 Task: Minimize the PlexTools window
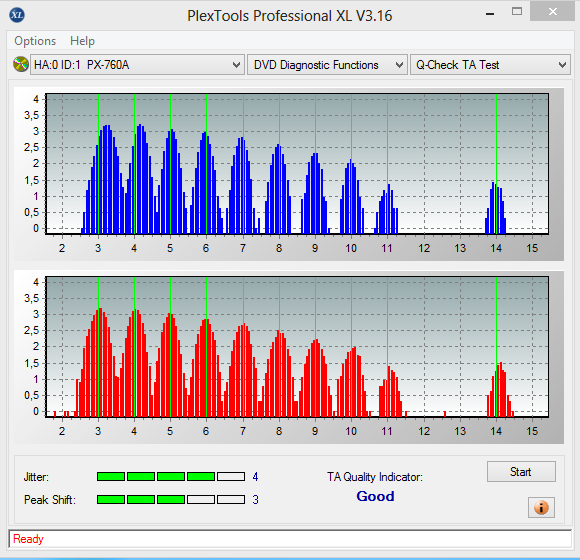pyautogui.click(x=490, y=13)
